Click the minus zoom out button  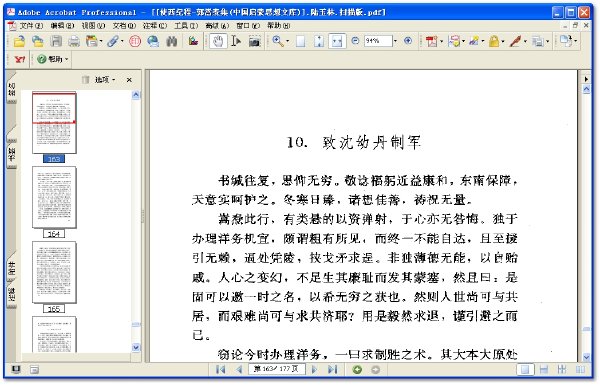355,41
